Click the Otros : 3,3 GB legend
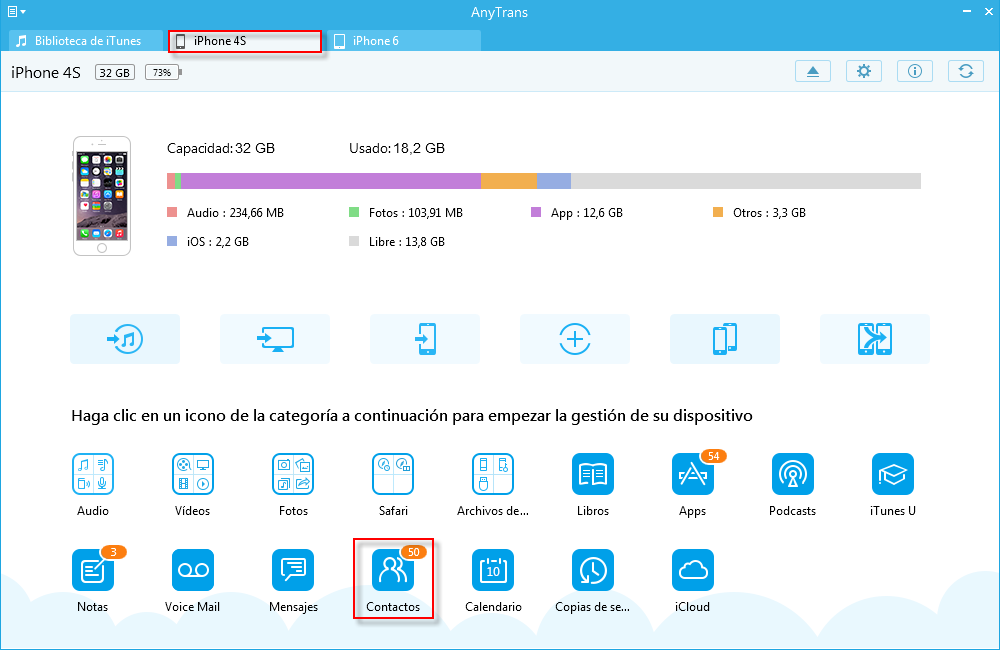Screen dimensions: 1000x650 coord(760,213)
